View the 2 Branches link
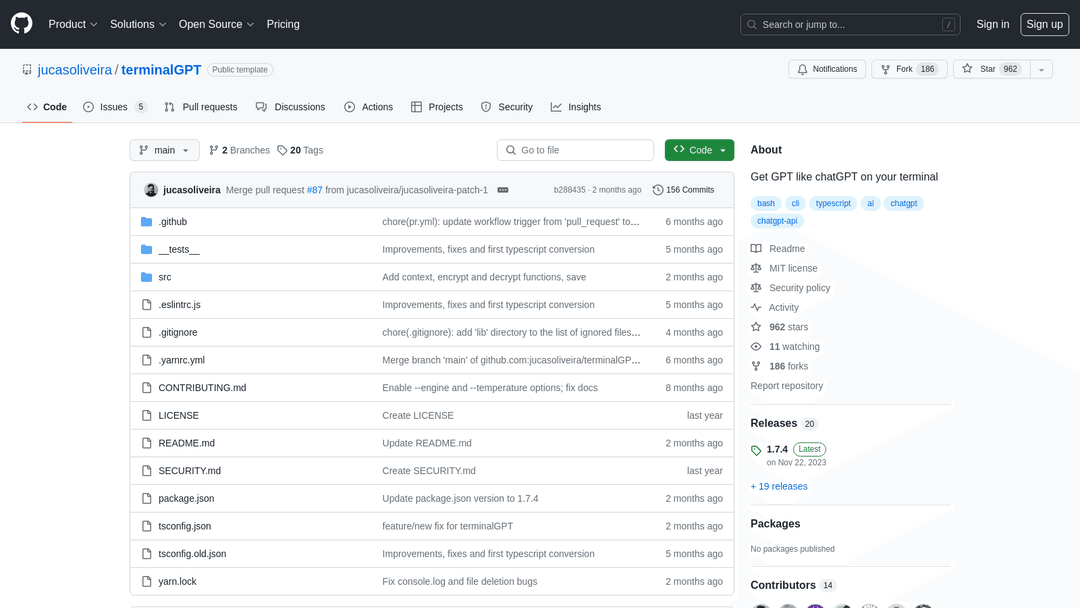 tap(239, 150)
